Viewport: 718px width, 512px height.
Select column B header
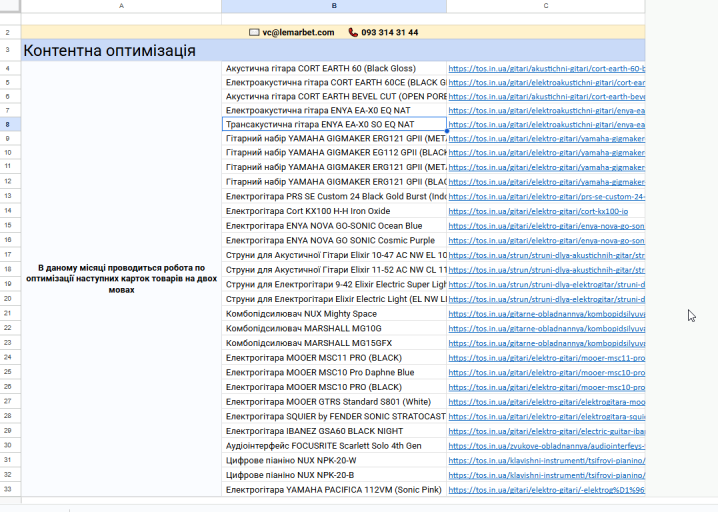pos(334,6)
